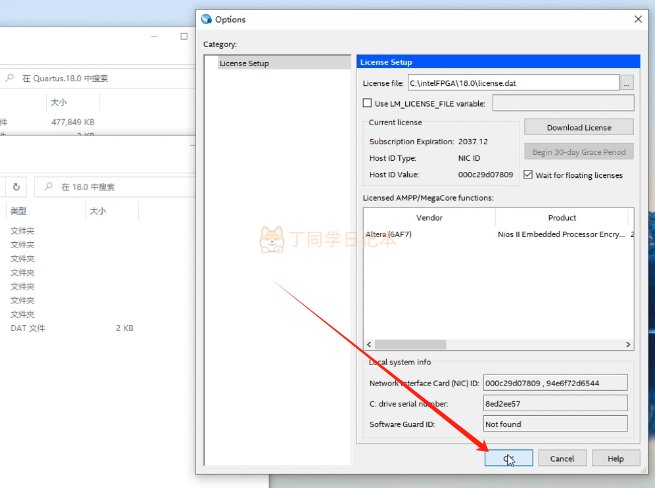Click 大小 column header in 18.0 window
The image size is (655, 488).
pos(98,211)
